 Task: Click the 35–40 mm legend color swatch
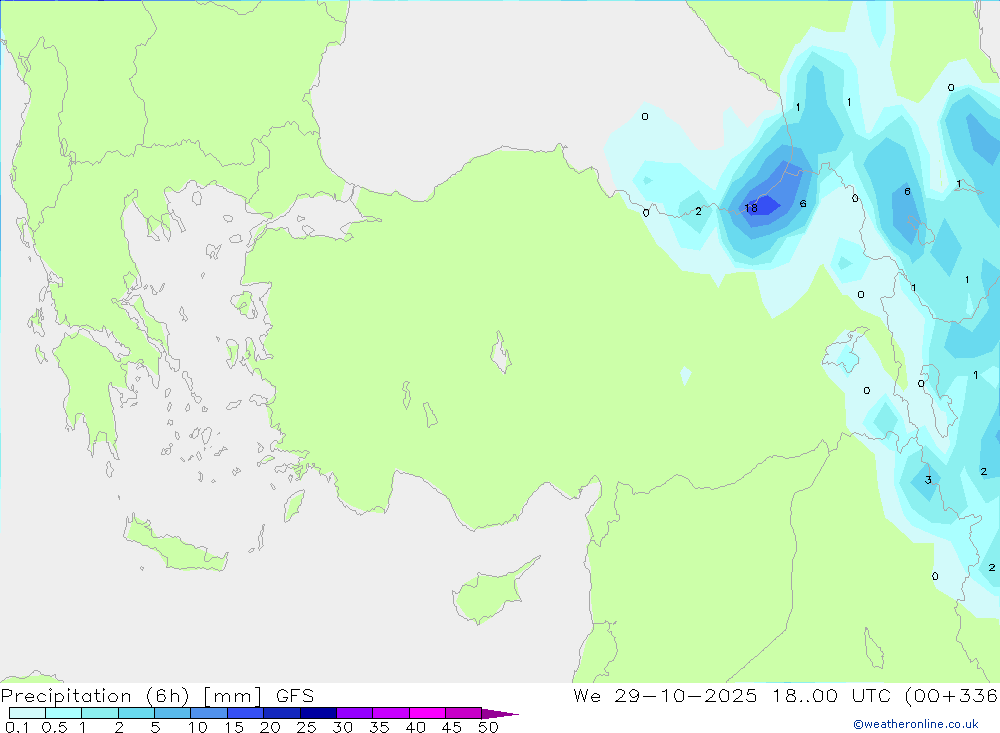click(x=391, y=713)
